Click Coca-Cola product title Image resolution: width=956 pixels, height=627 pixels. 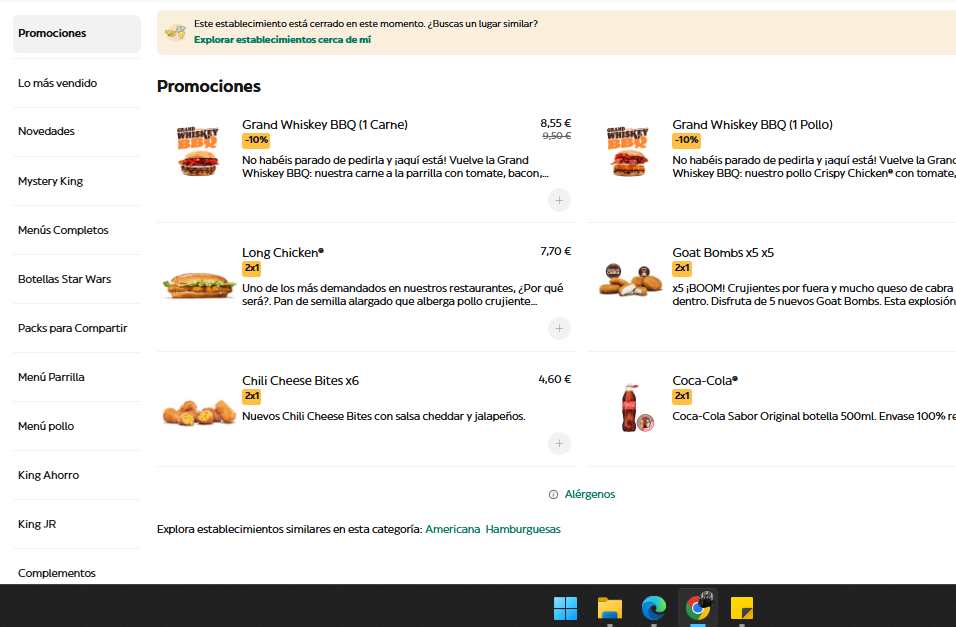point(705,381)
